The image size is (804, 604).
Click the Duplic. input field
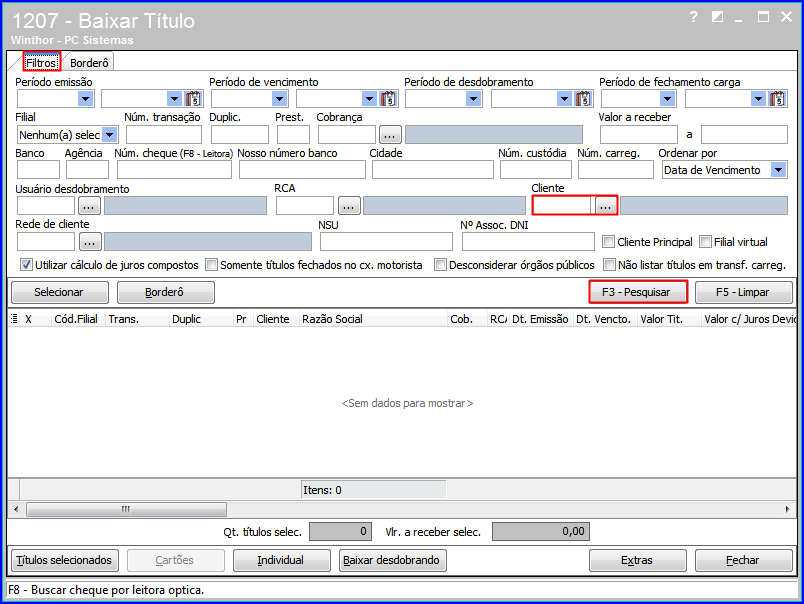[239, 135]
